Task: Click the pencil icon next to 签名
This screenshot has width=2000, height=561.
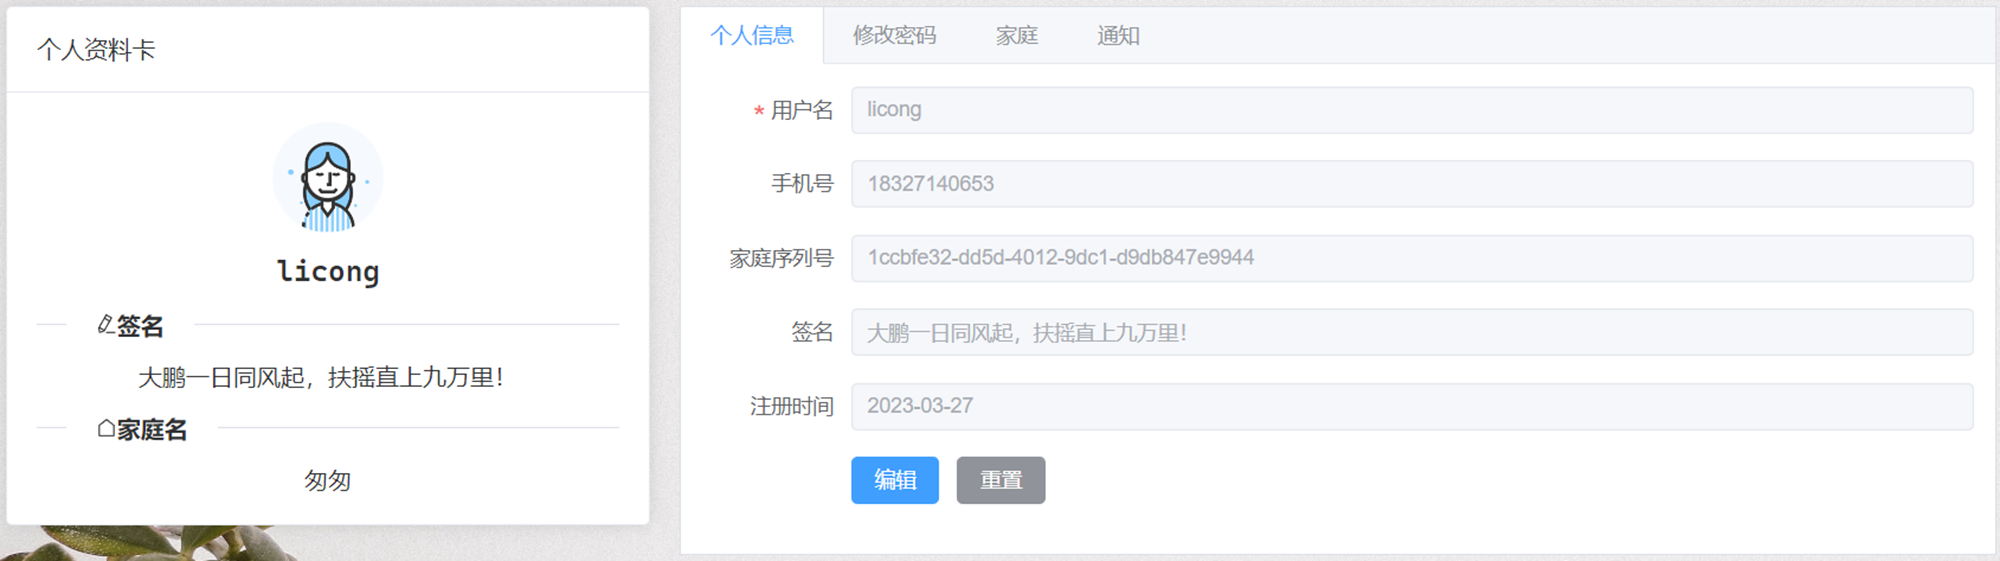Action: [x=105, y=325]
